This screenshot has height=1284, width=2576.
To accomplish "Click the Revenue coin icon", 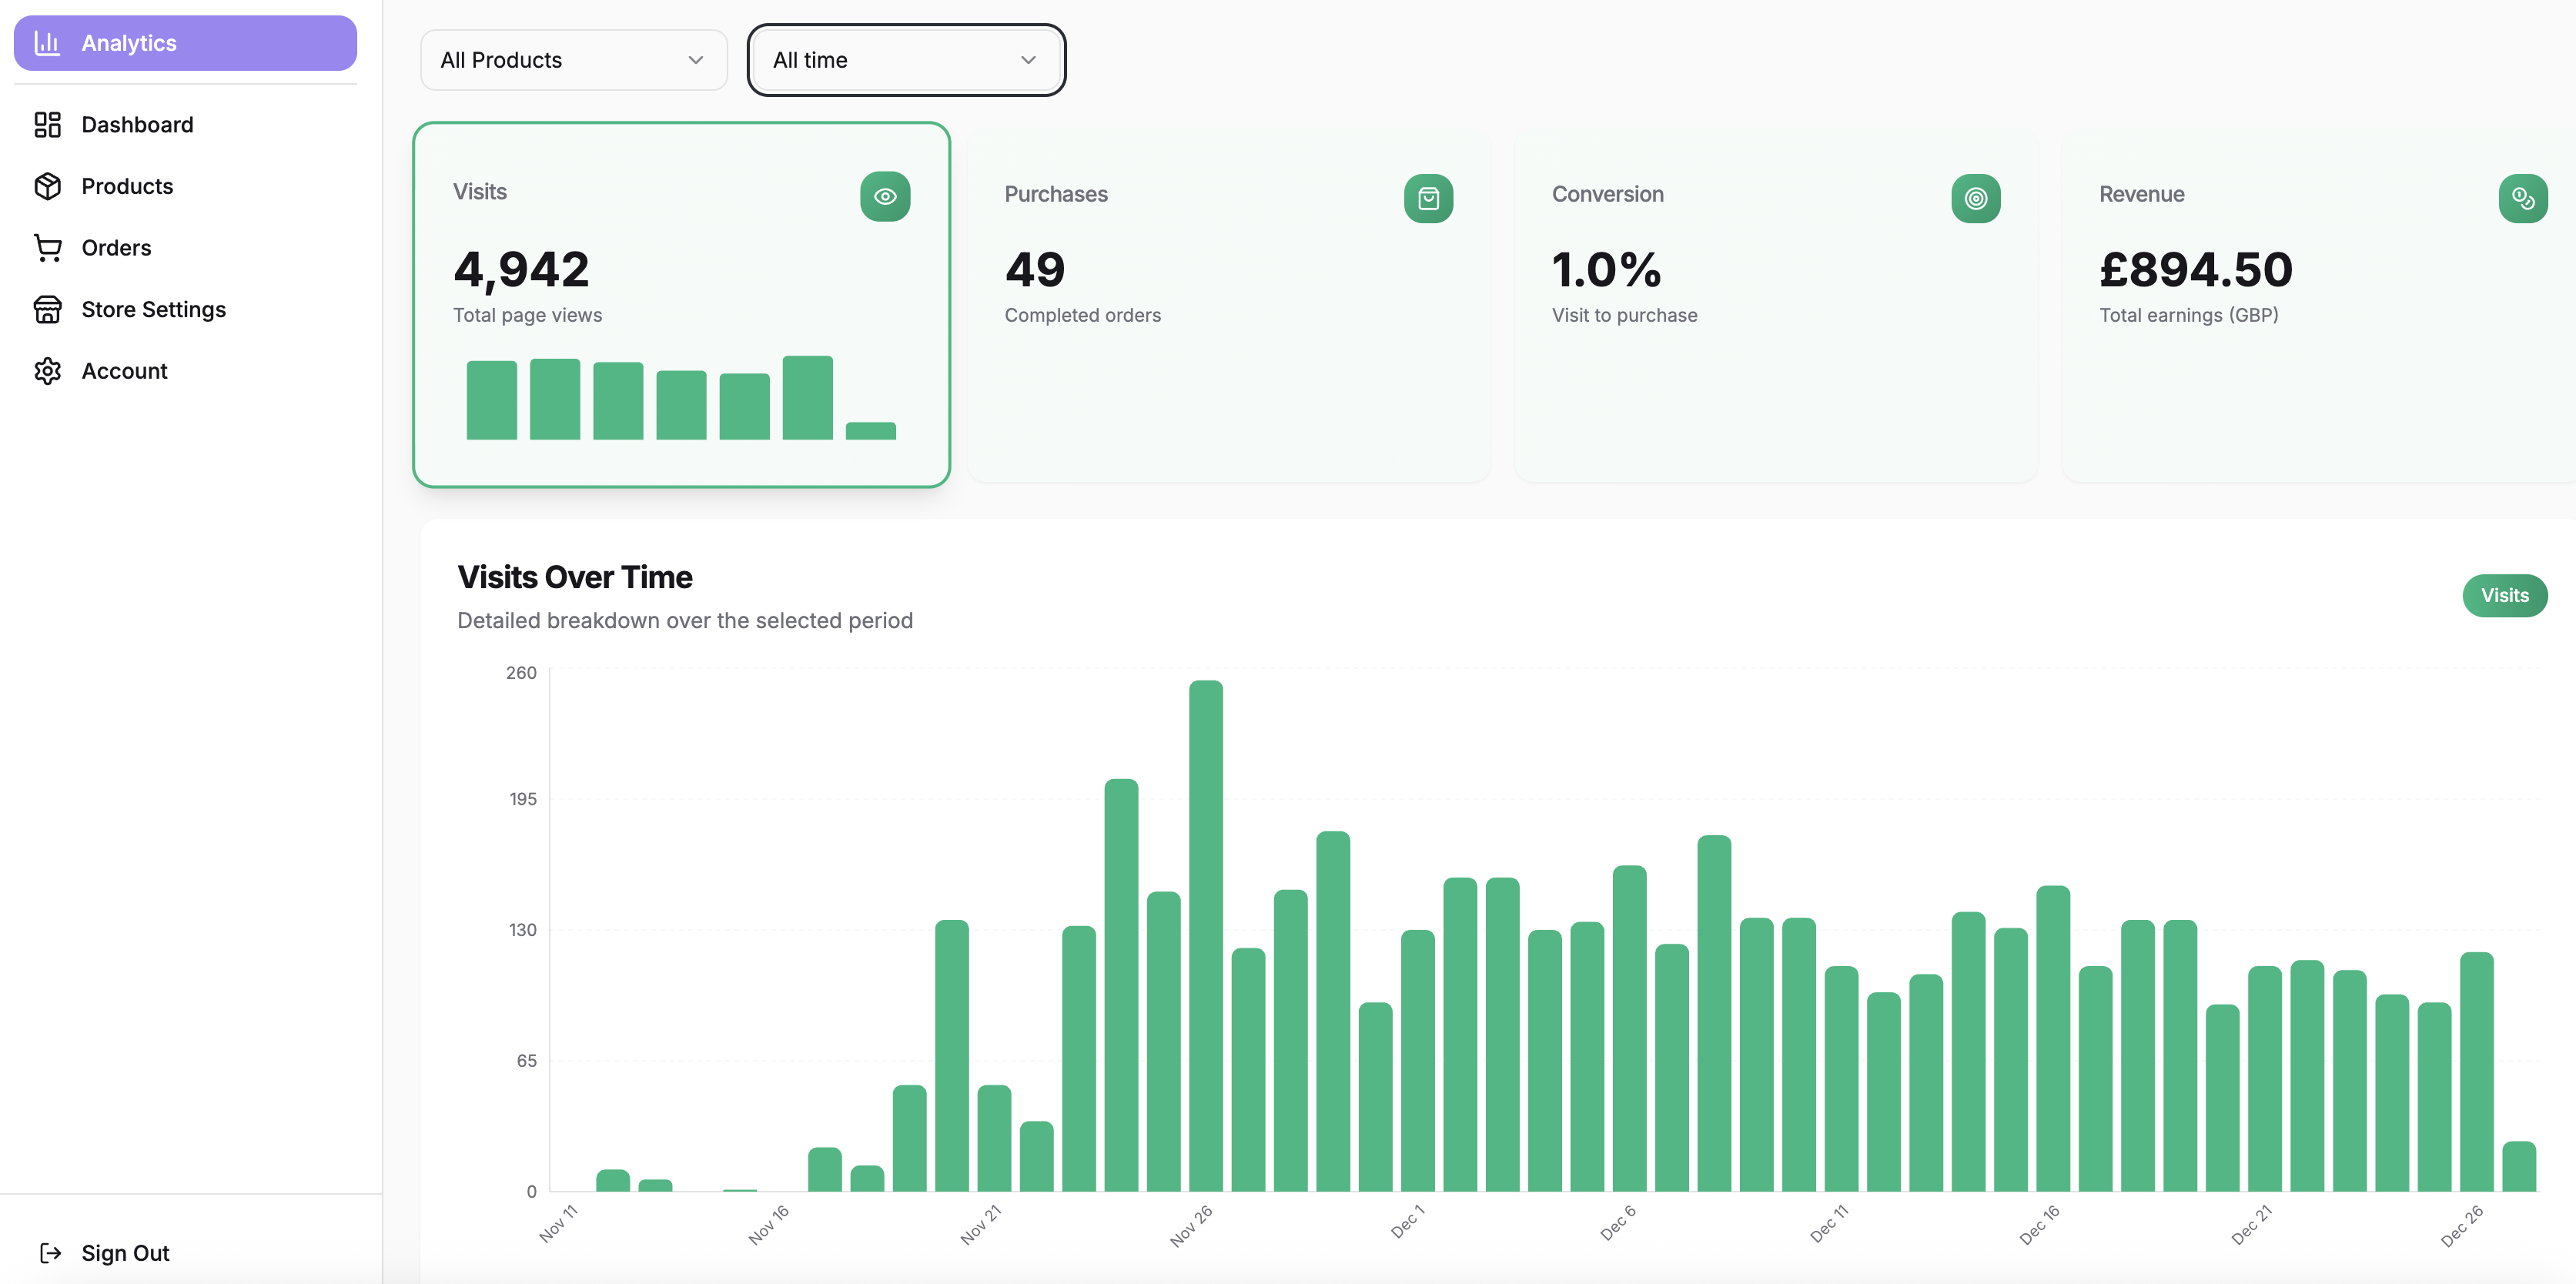I will [2524, 198].
